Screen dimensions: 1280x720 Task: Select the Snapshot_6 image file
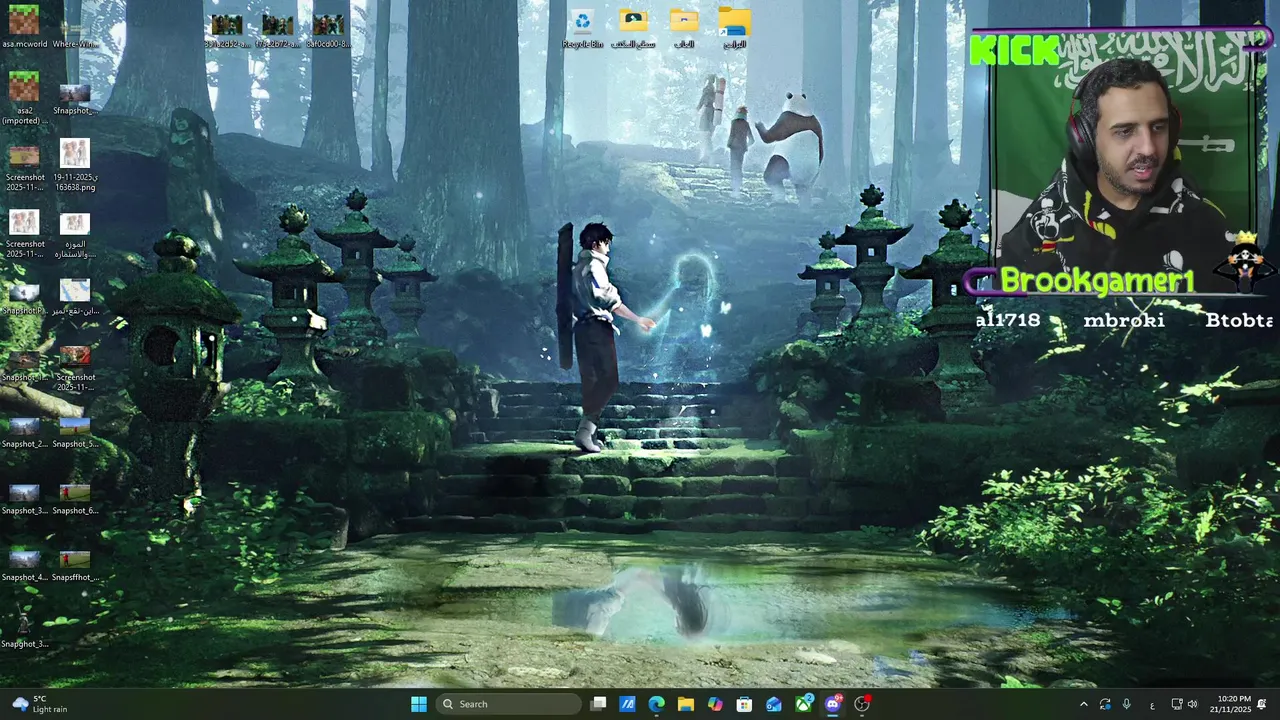(75, 499)
